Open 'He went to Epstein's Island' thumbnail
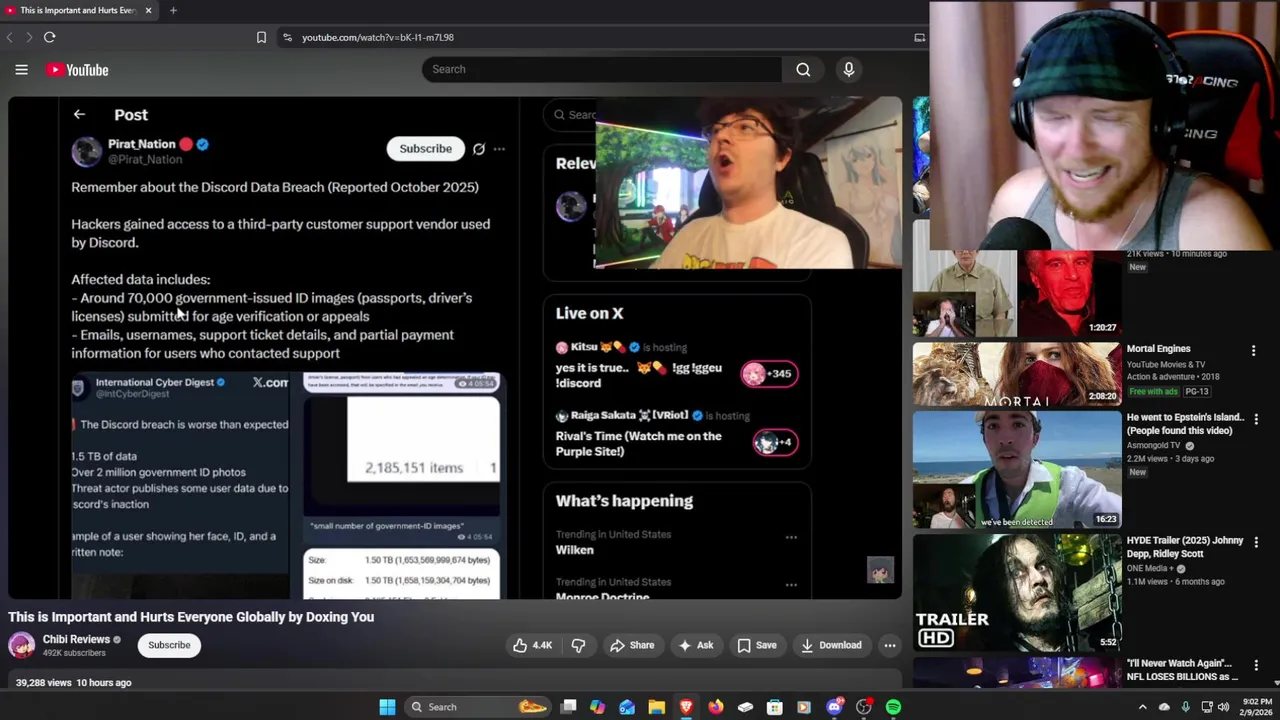The width and height of the screenshot is (1280, 720). (1017, 469)
